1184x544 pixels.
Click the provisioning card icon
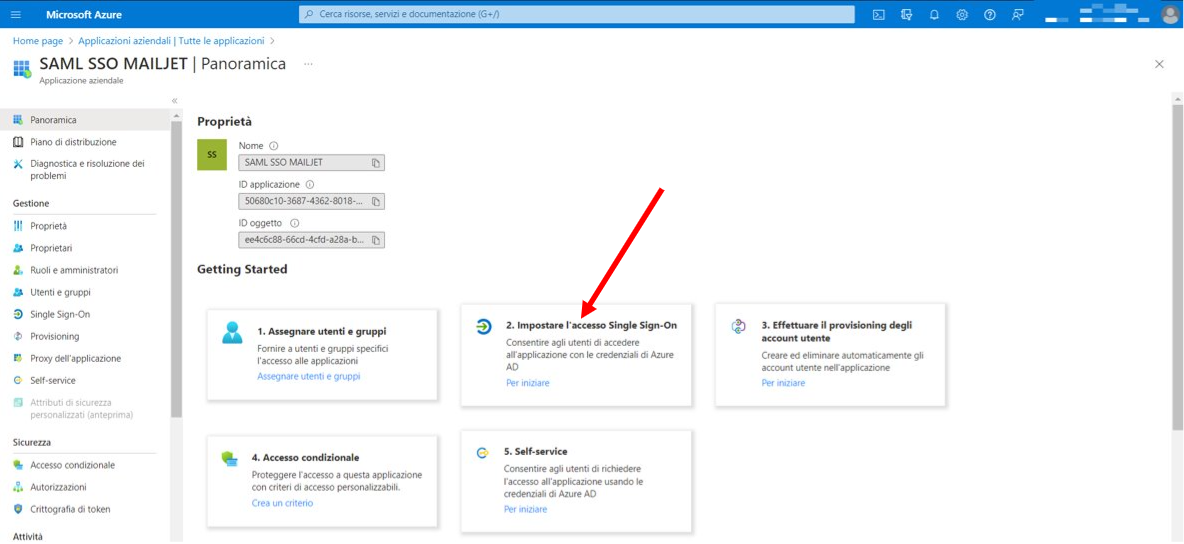click(738, 326)
